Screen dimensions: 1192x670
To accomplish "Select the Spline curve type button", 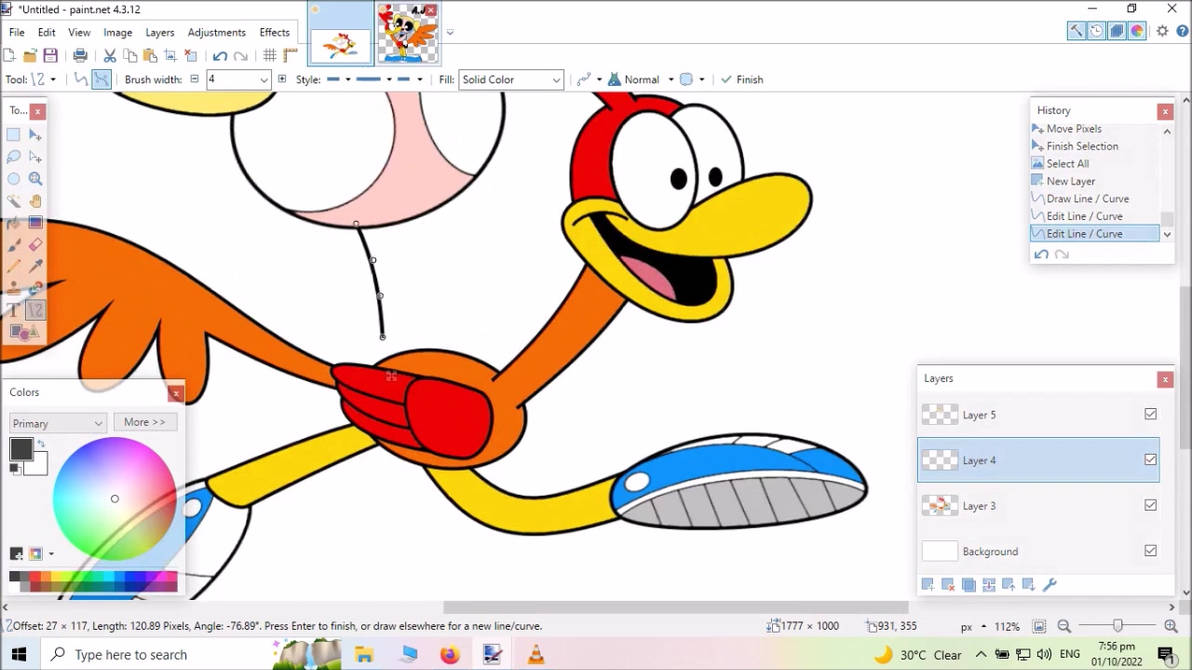I will [81, 79].
